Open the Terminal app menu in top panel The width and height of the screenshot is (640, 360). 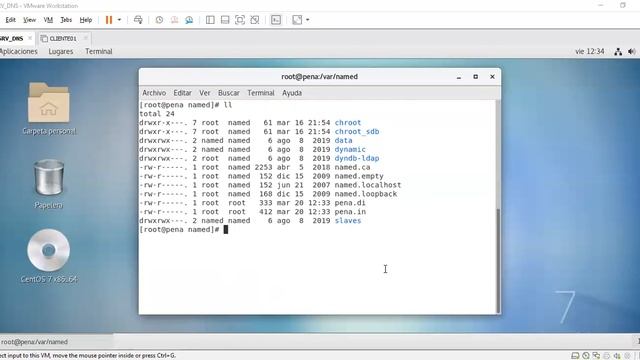99,51
